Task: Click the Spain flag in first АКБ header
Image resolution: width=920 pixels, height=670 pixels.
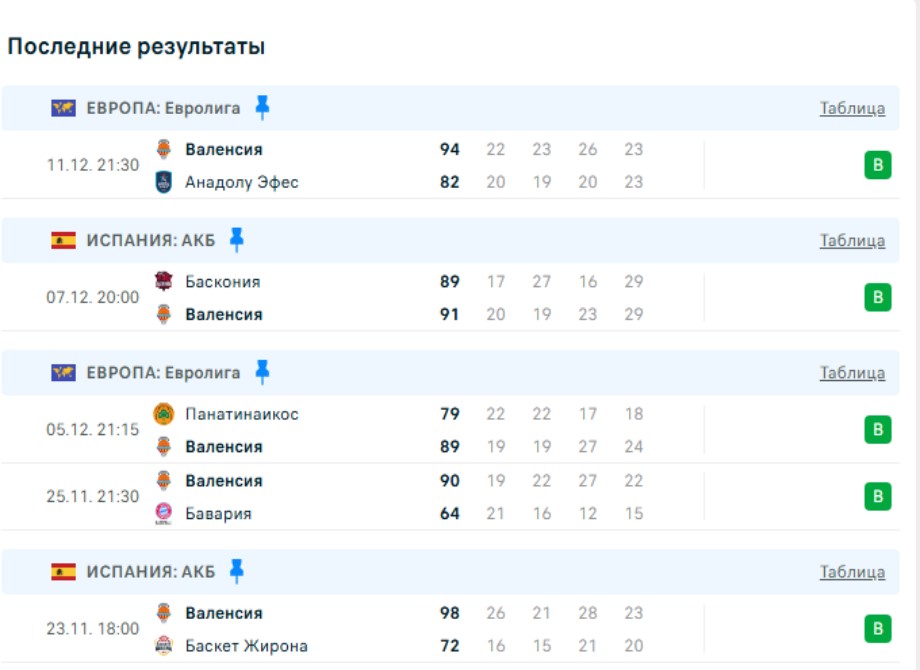Action: pos(64,240)
